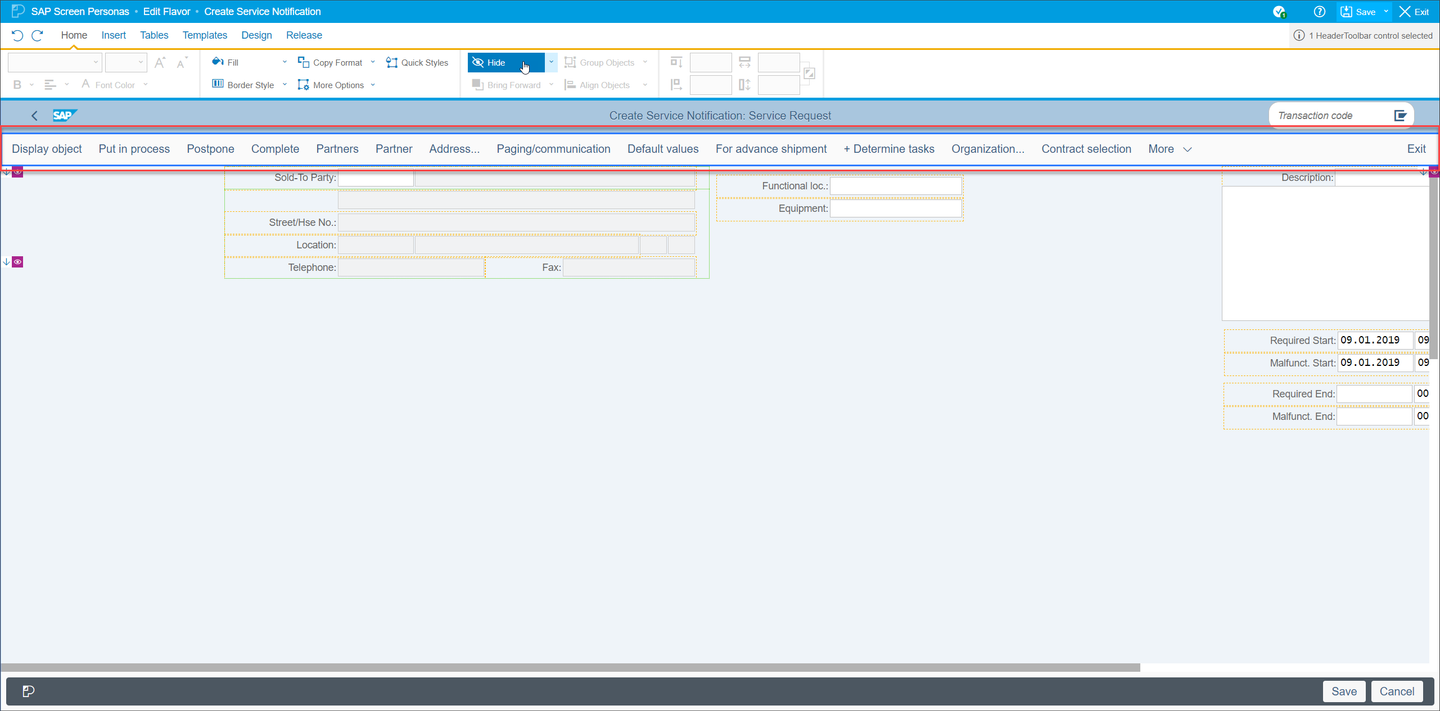This screenshot has width=1440, height=711.
Task: Decrease font size with smaller A icon
Action: [182, 63]
